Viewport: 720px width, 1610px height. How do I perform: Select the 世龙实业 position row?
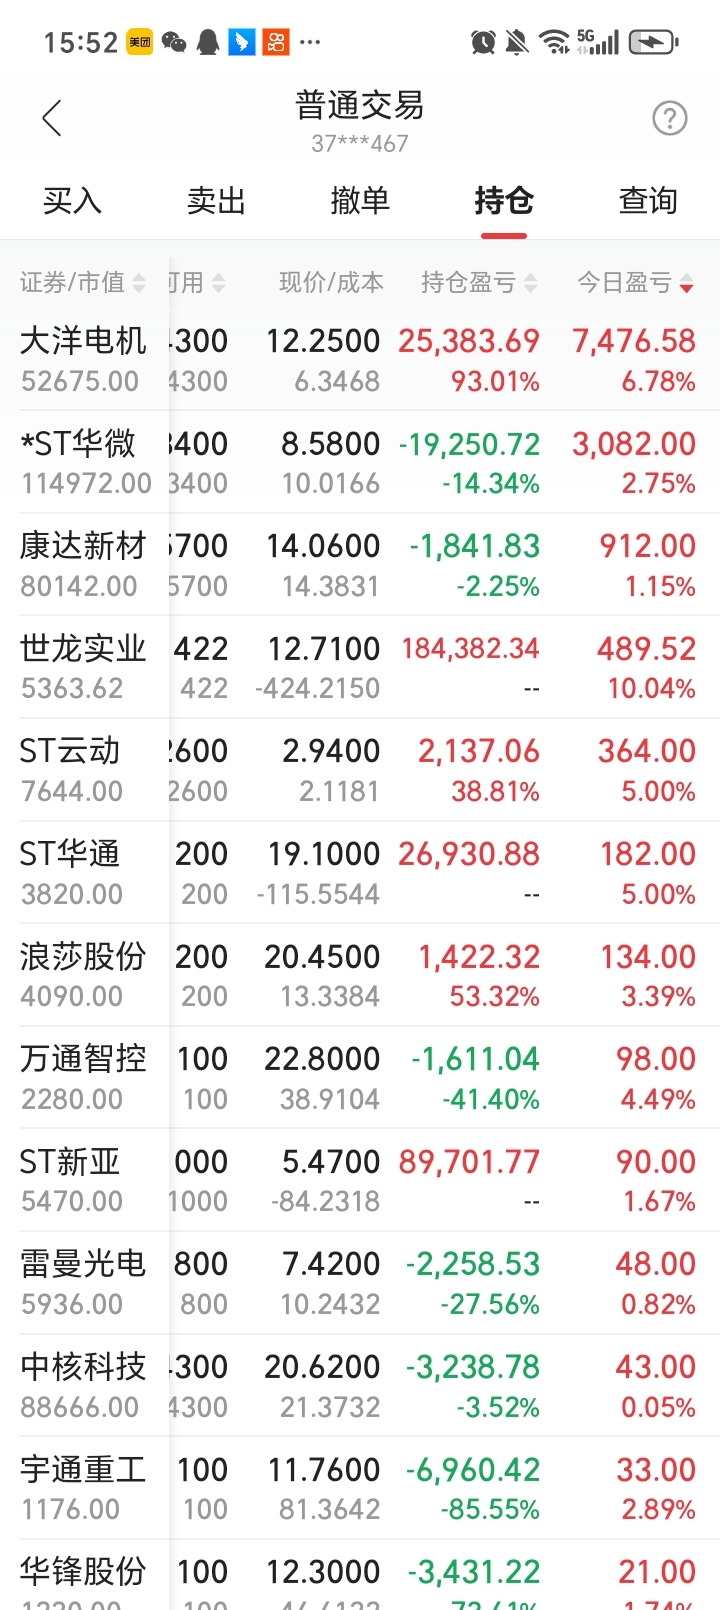pos(360,667)
